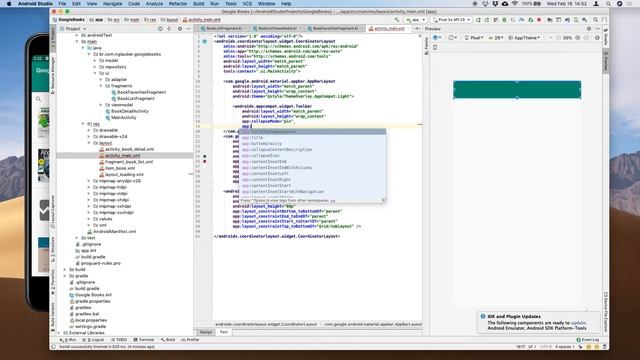Open the Run tool window button
640x360 pixels.
69,340
